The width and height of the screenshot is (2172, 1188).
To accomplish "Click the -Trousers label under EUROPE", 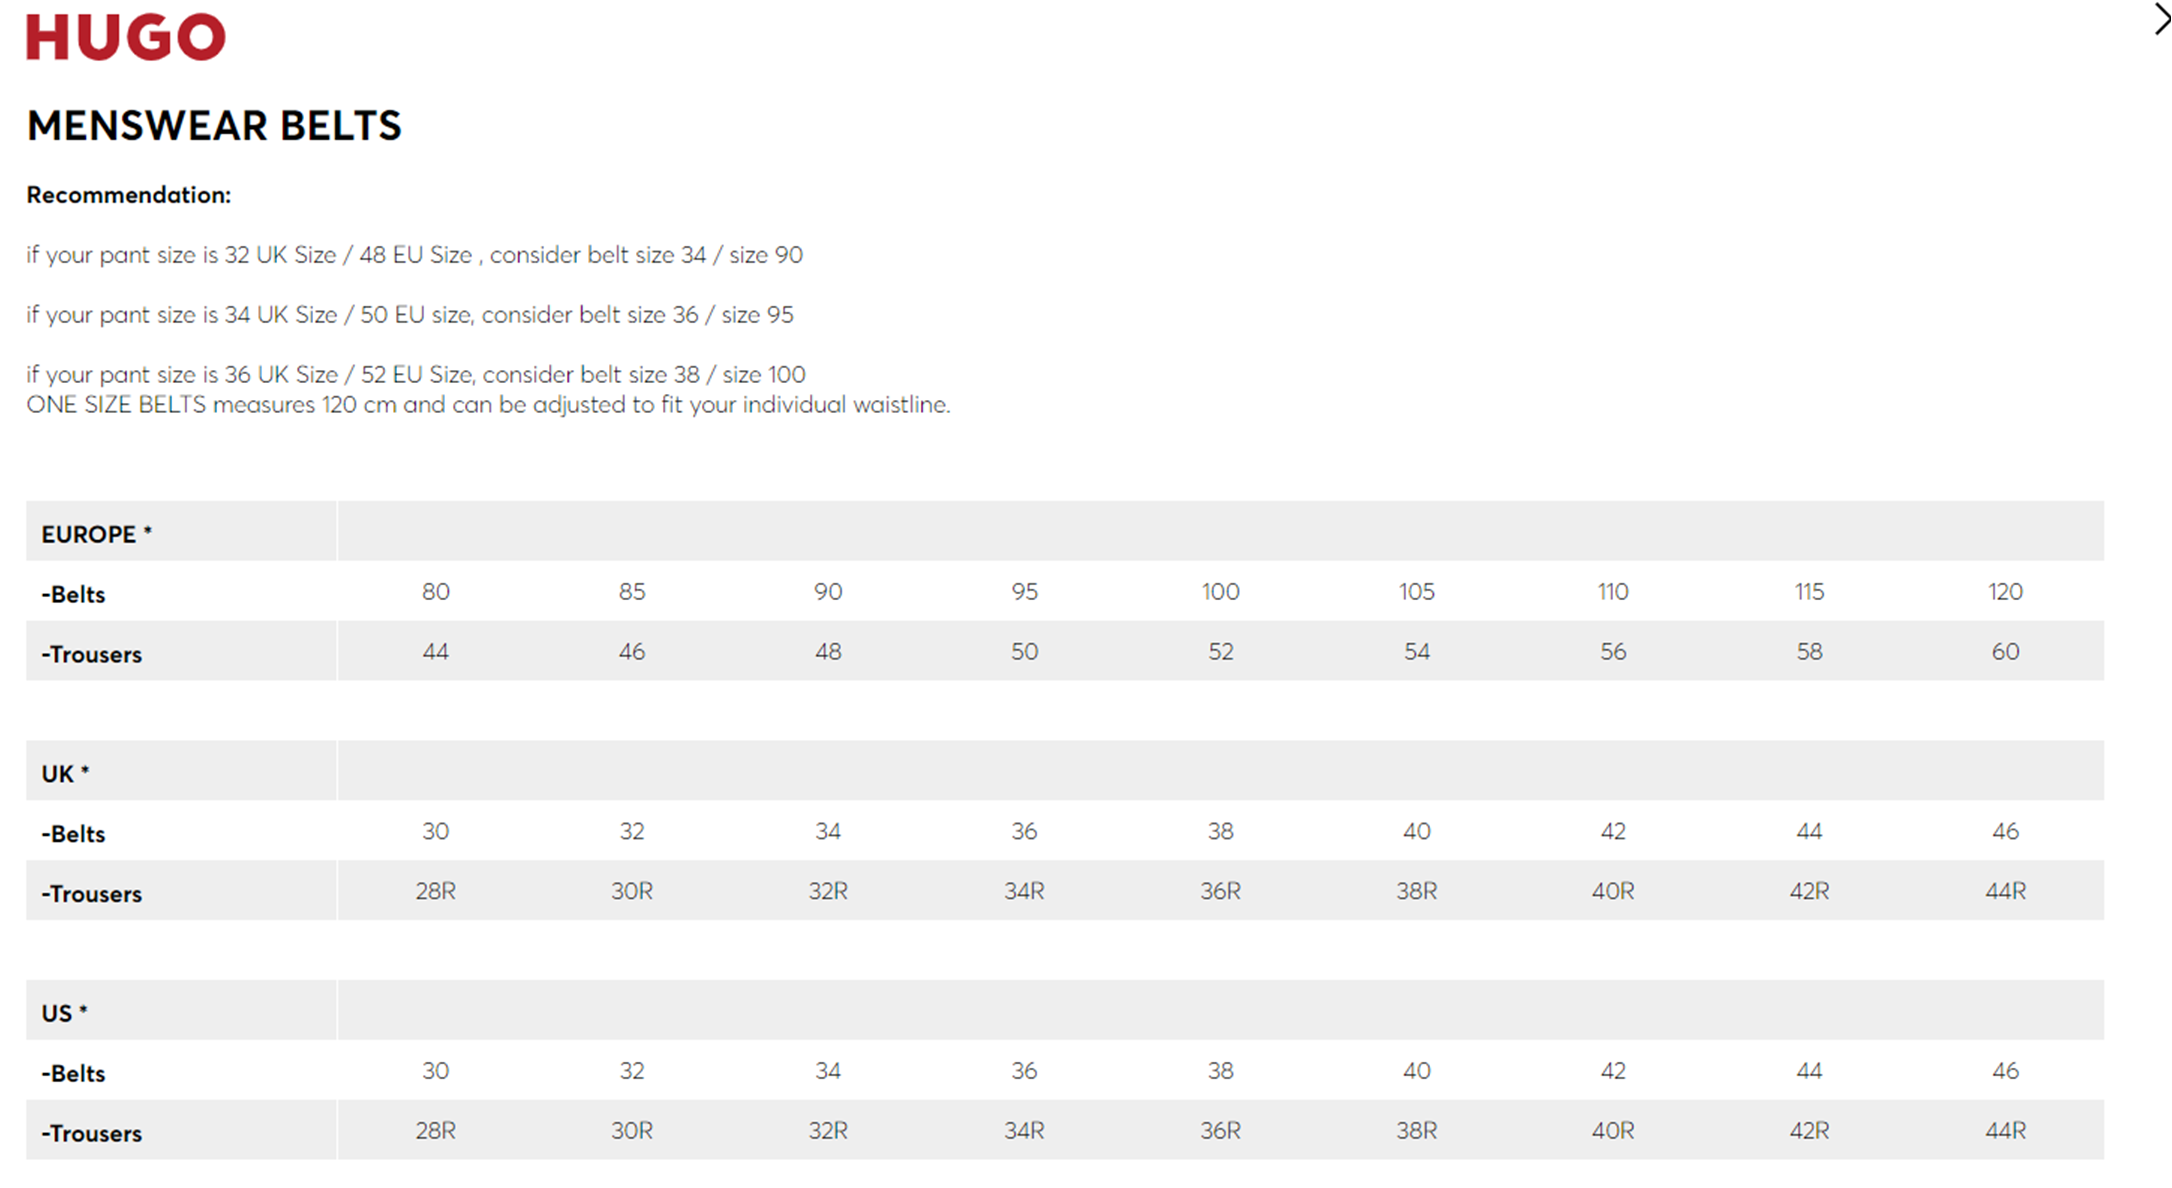I will pyautogui.click(x=91, y=654).
